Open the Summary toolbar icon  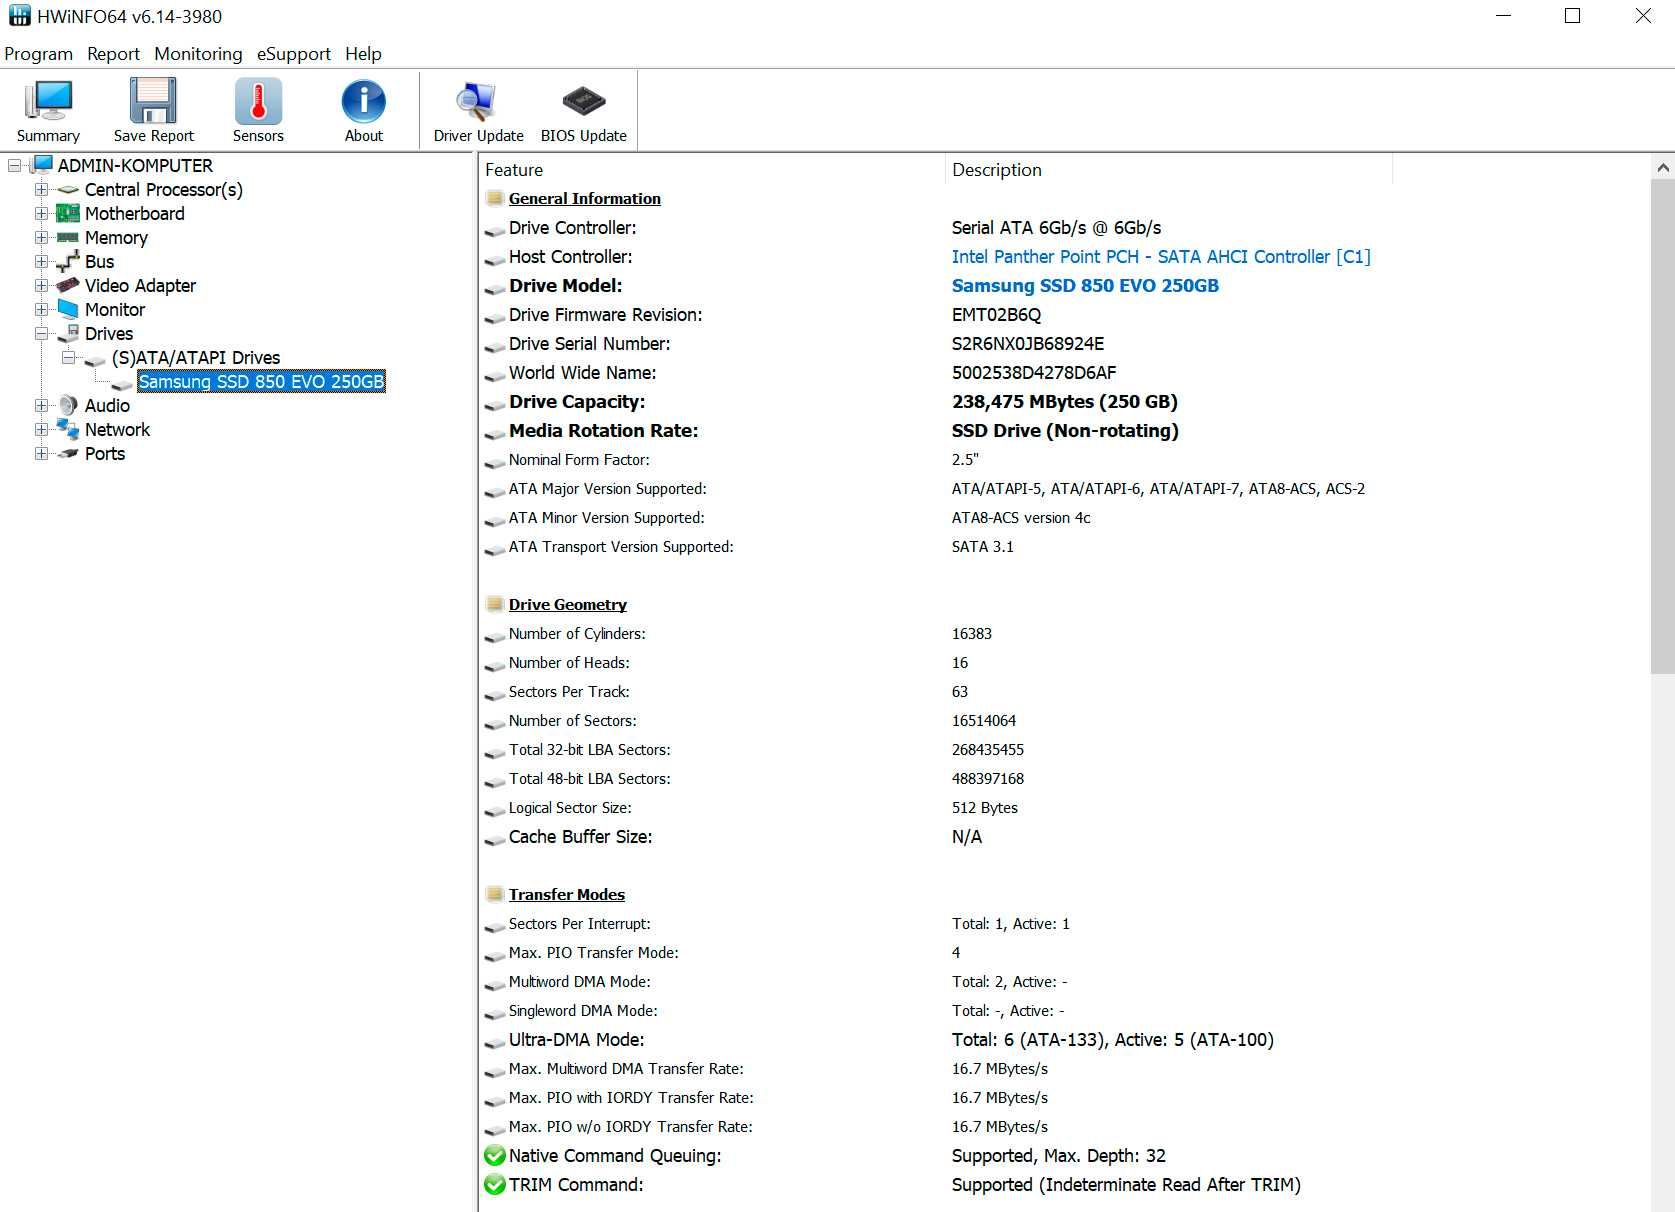coord(48,110)
